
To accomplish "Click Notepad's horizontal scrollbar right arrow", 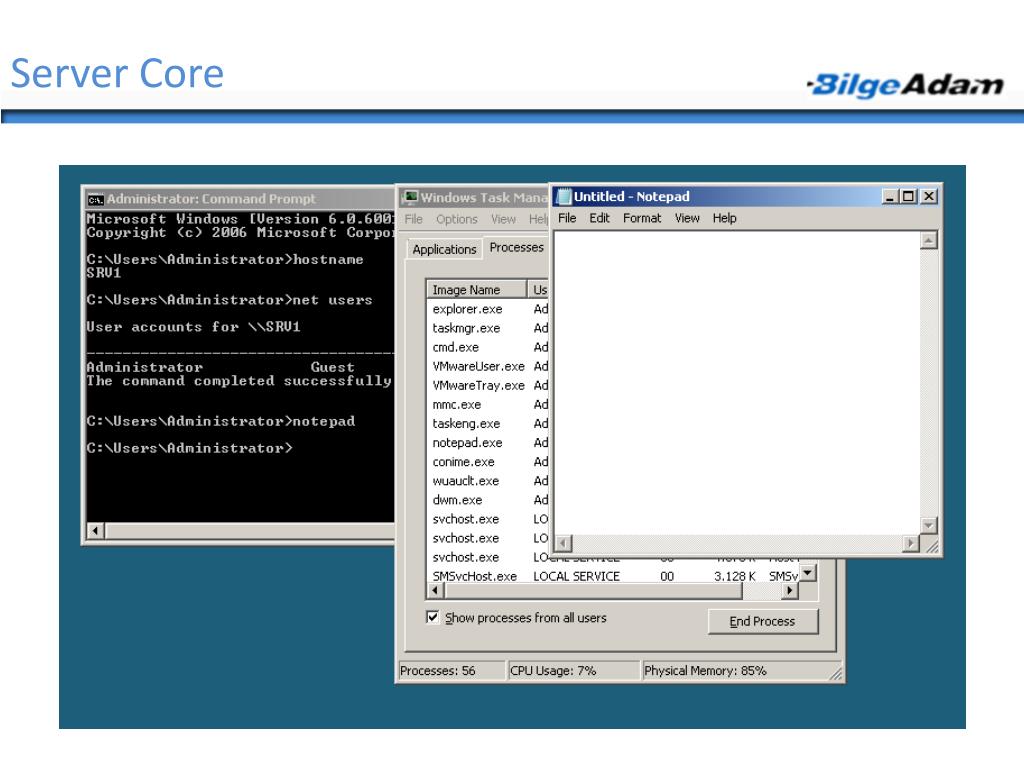I will click(911, 543).
